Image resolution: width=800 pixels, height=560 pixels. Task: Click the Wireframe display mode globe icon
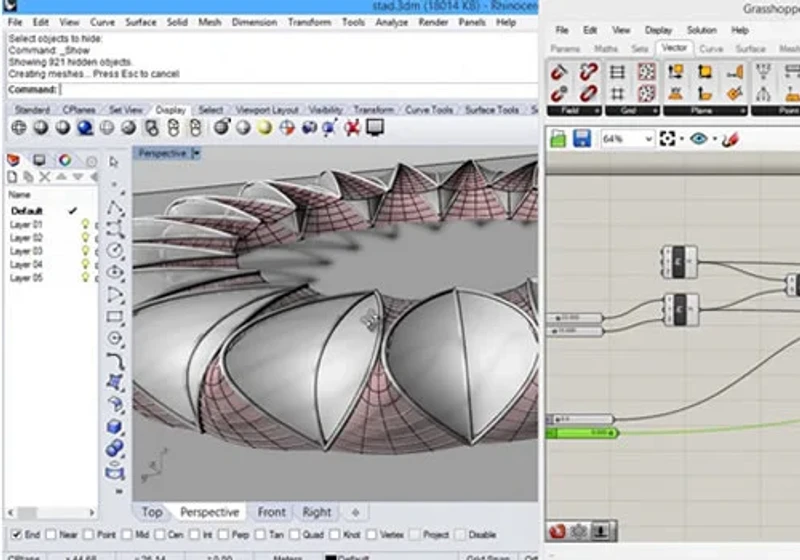[19, 128]
